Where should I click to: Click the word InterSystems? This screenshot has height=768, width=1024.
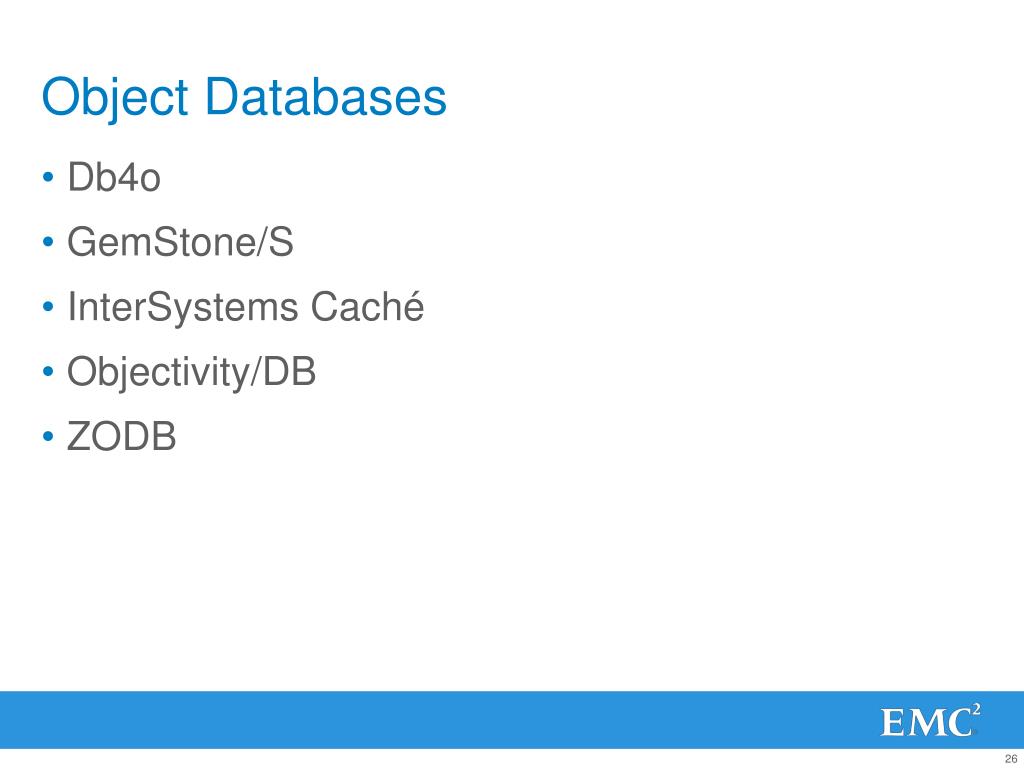tap(182, 307)
